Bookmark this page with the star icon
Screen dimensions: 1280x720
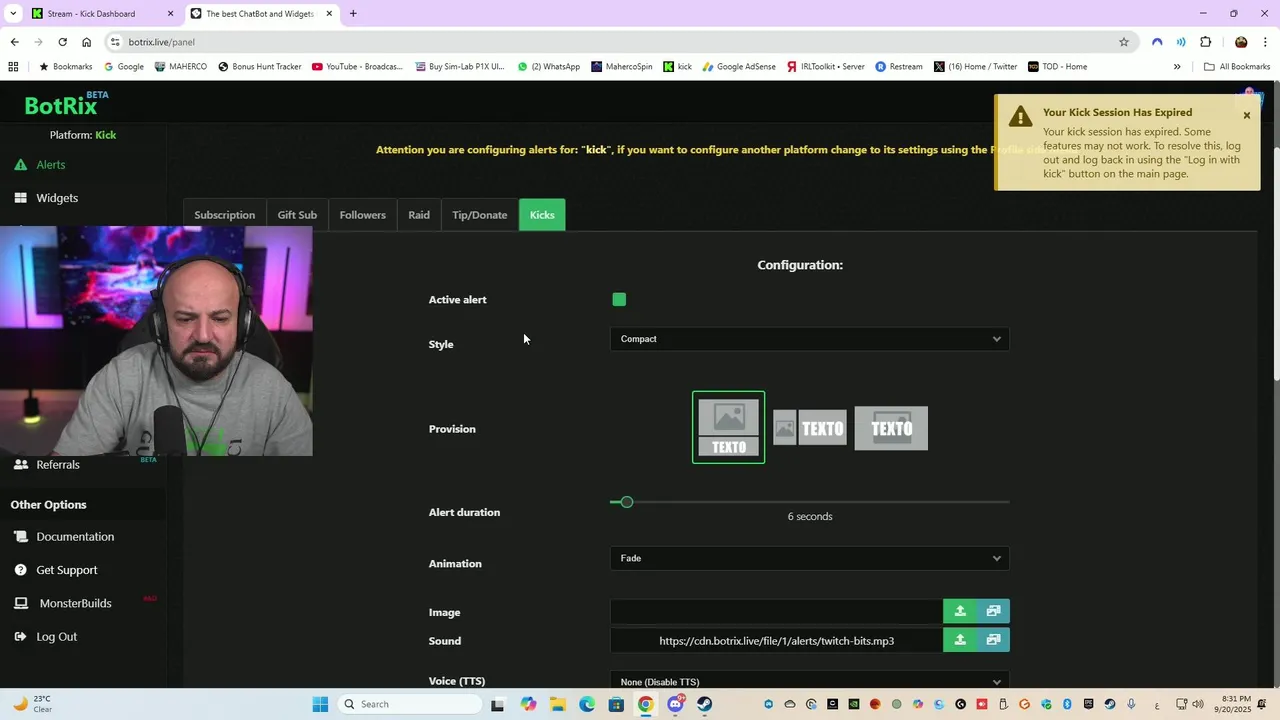pyautogui.click(x=1124, y=42)
